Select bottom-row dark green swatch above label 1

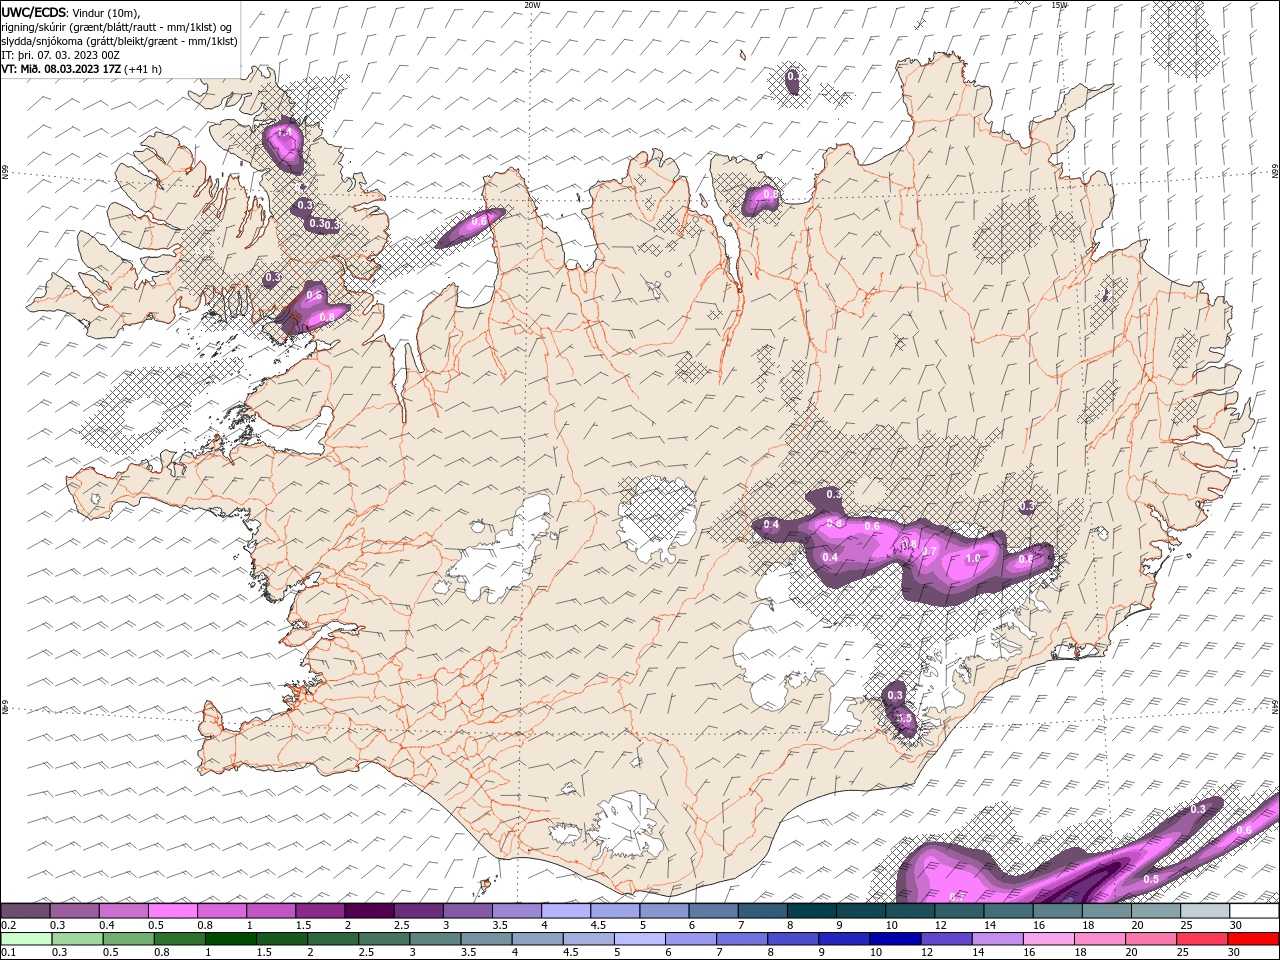(x=230, y=939)
